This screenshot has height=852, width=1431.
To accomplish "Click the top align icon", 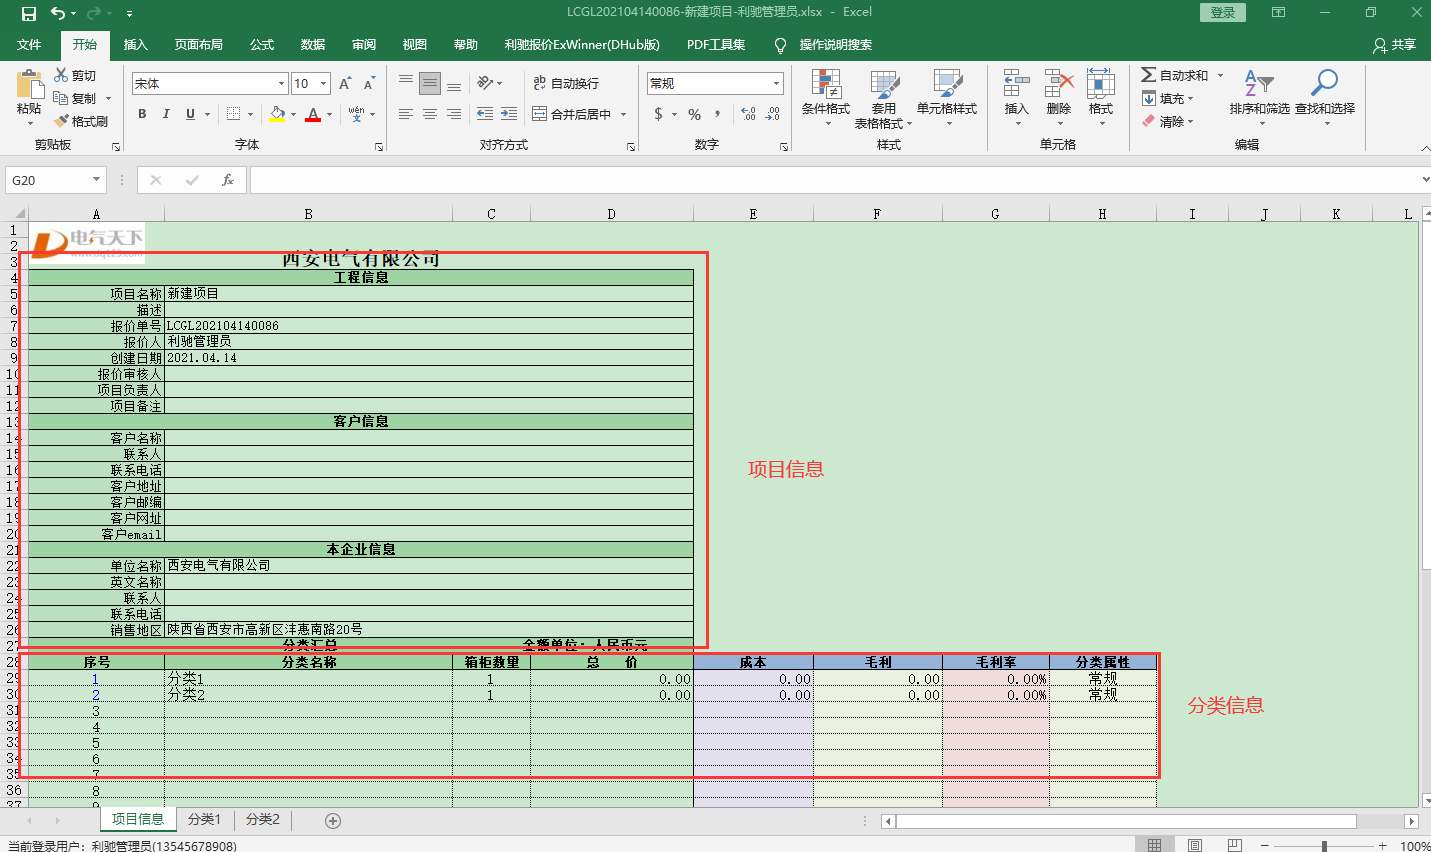I will click(x=405, y=84).
